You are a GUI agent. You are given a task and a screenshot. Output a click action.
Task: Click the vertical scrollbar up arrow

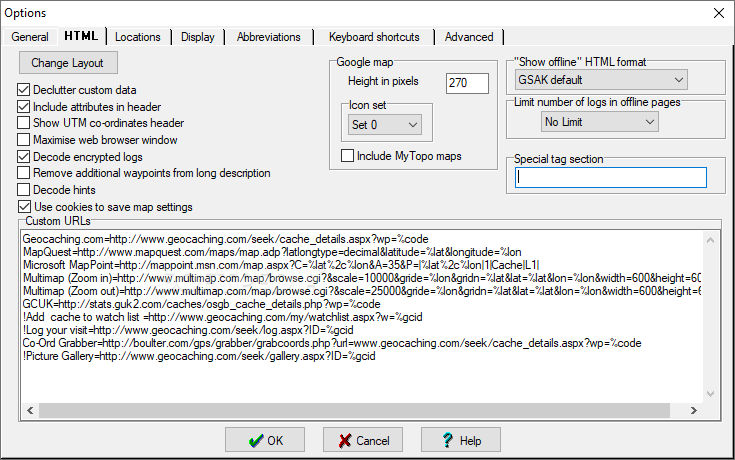tap(711, 240)
